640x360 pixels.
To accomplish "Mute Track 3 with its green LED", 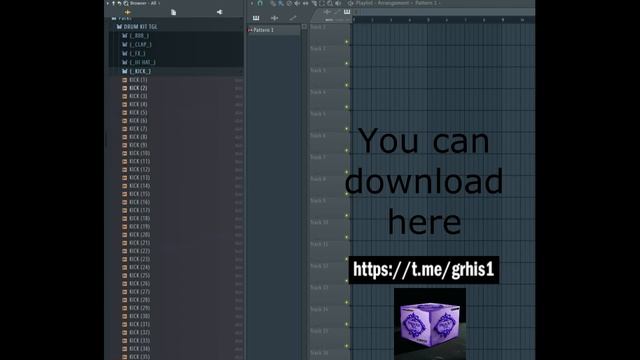I will 347,85.
